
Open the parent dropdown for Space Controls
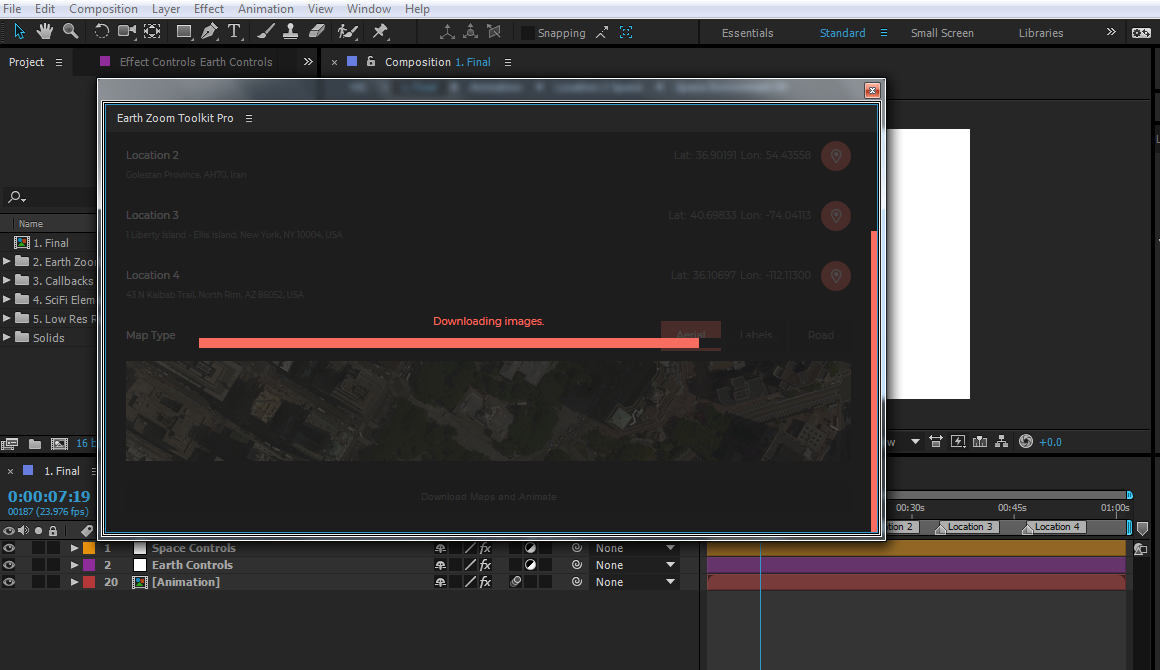pos(635,548)
